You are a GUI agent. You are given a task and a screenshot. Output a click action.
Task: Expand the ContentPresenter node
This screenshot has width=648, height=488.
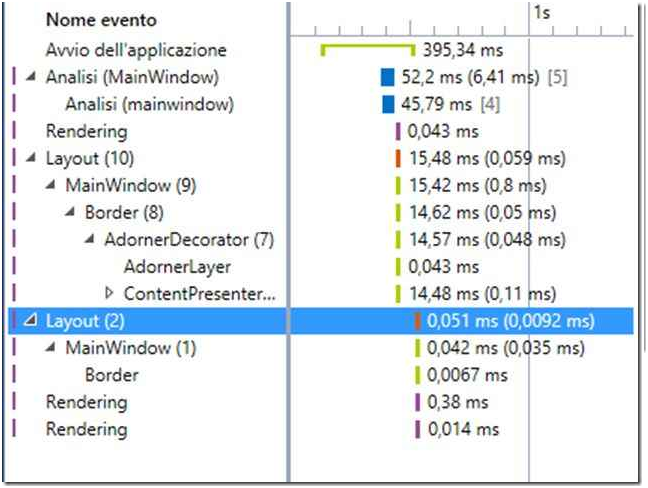[109, 293]
